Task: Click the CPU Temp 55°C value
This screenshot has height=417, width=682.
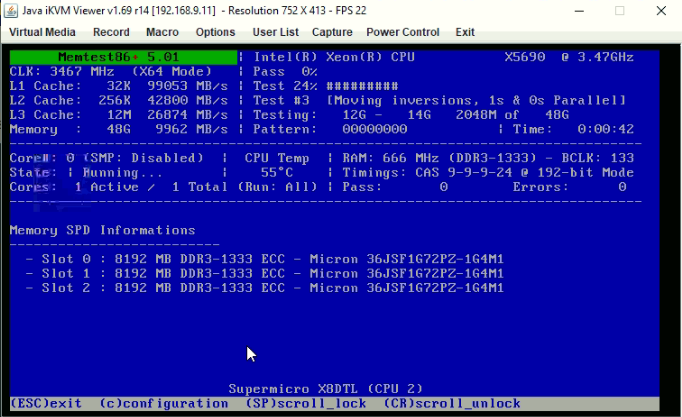Action: tap(277, 173)
